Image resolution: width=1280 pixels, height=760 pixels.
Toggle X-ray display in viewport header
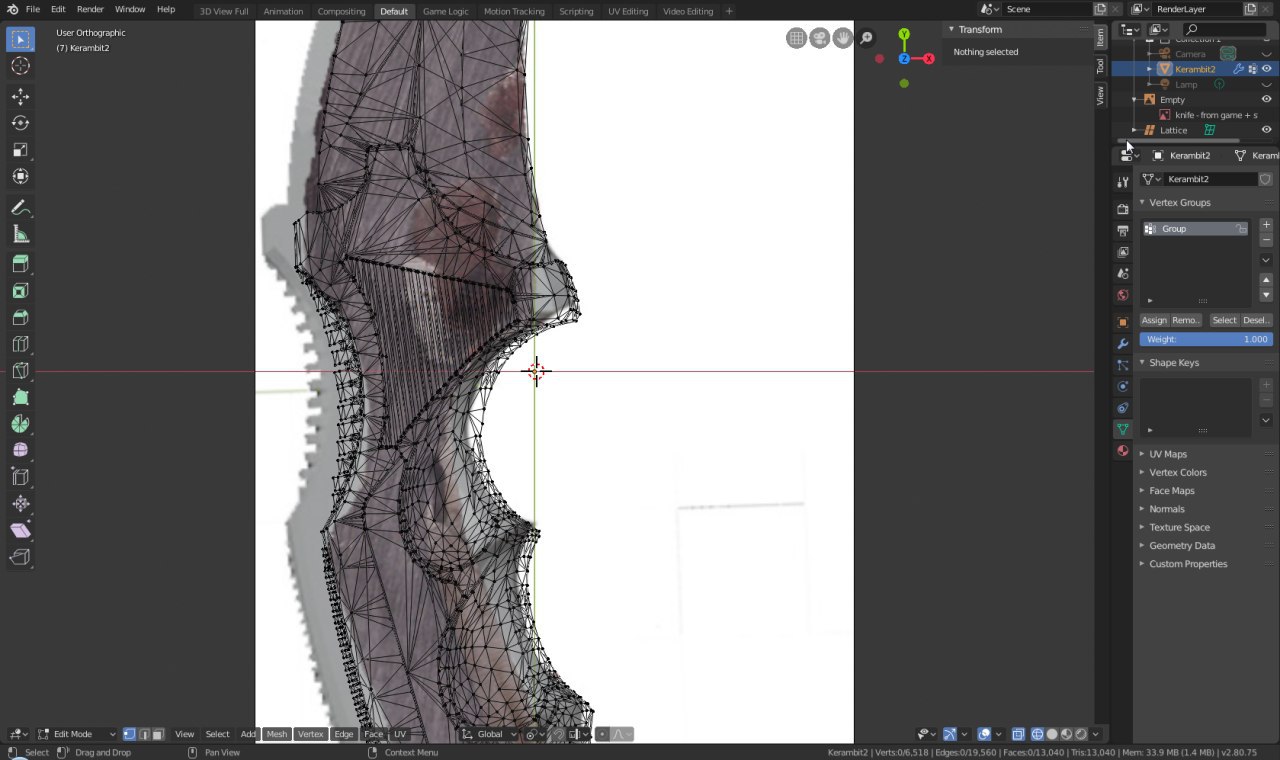pos(1018,734)
